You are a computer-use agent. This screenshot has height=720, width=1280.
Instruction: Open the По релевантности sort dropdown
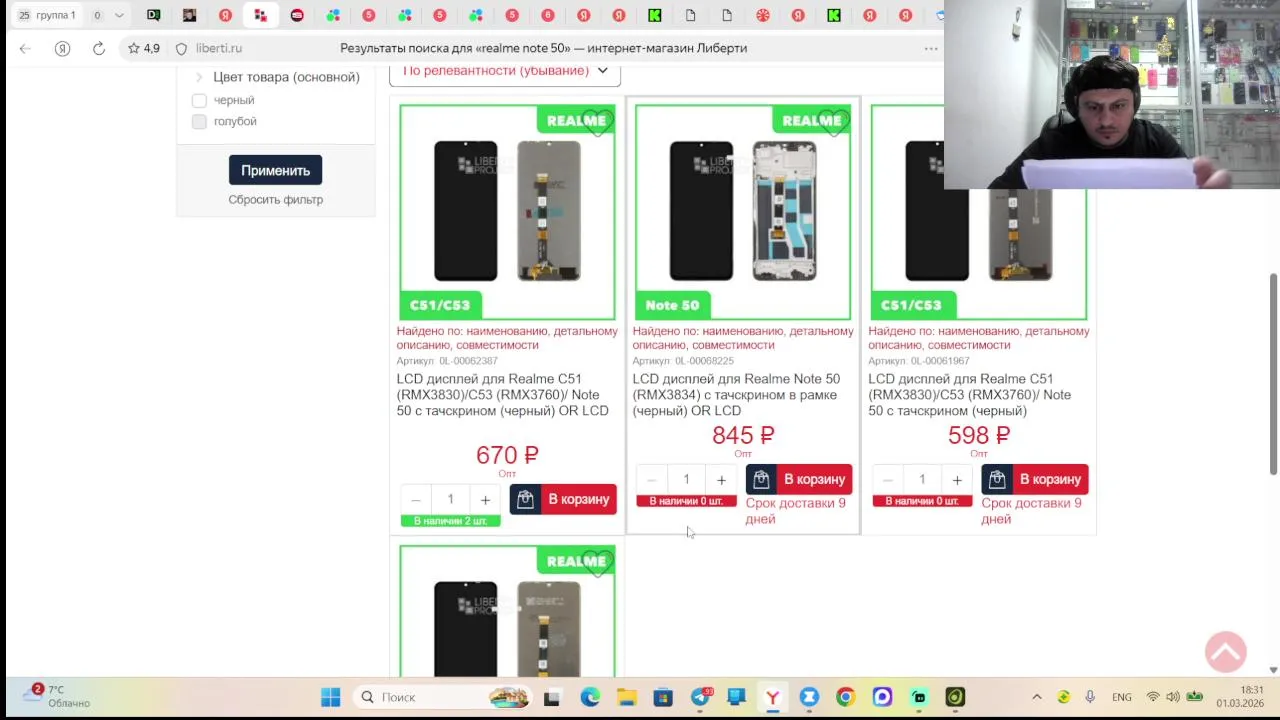point(505,71)
